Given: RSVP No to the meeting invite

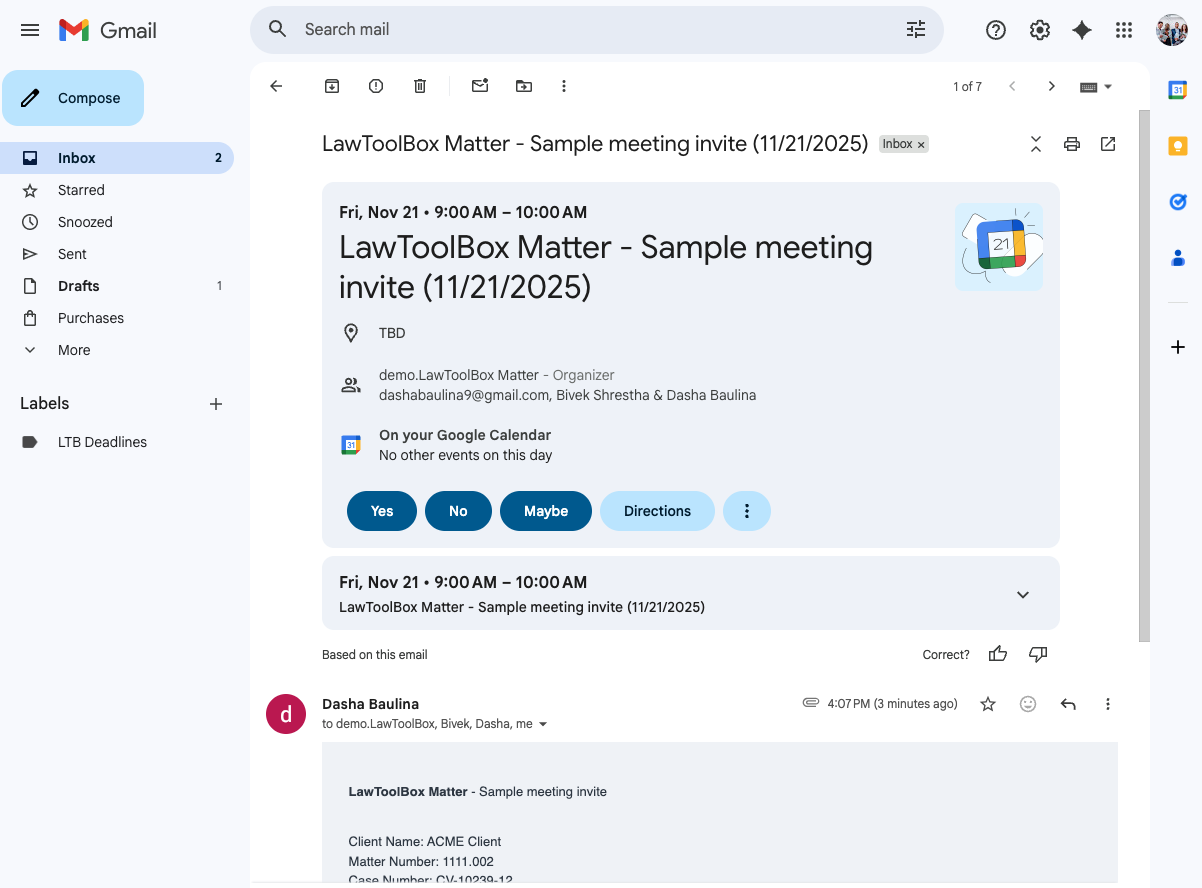Looking at the screenshot, I should [458, 511].
